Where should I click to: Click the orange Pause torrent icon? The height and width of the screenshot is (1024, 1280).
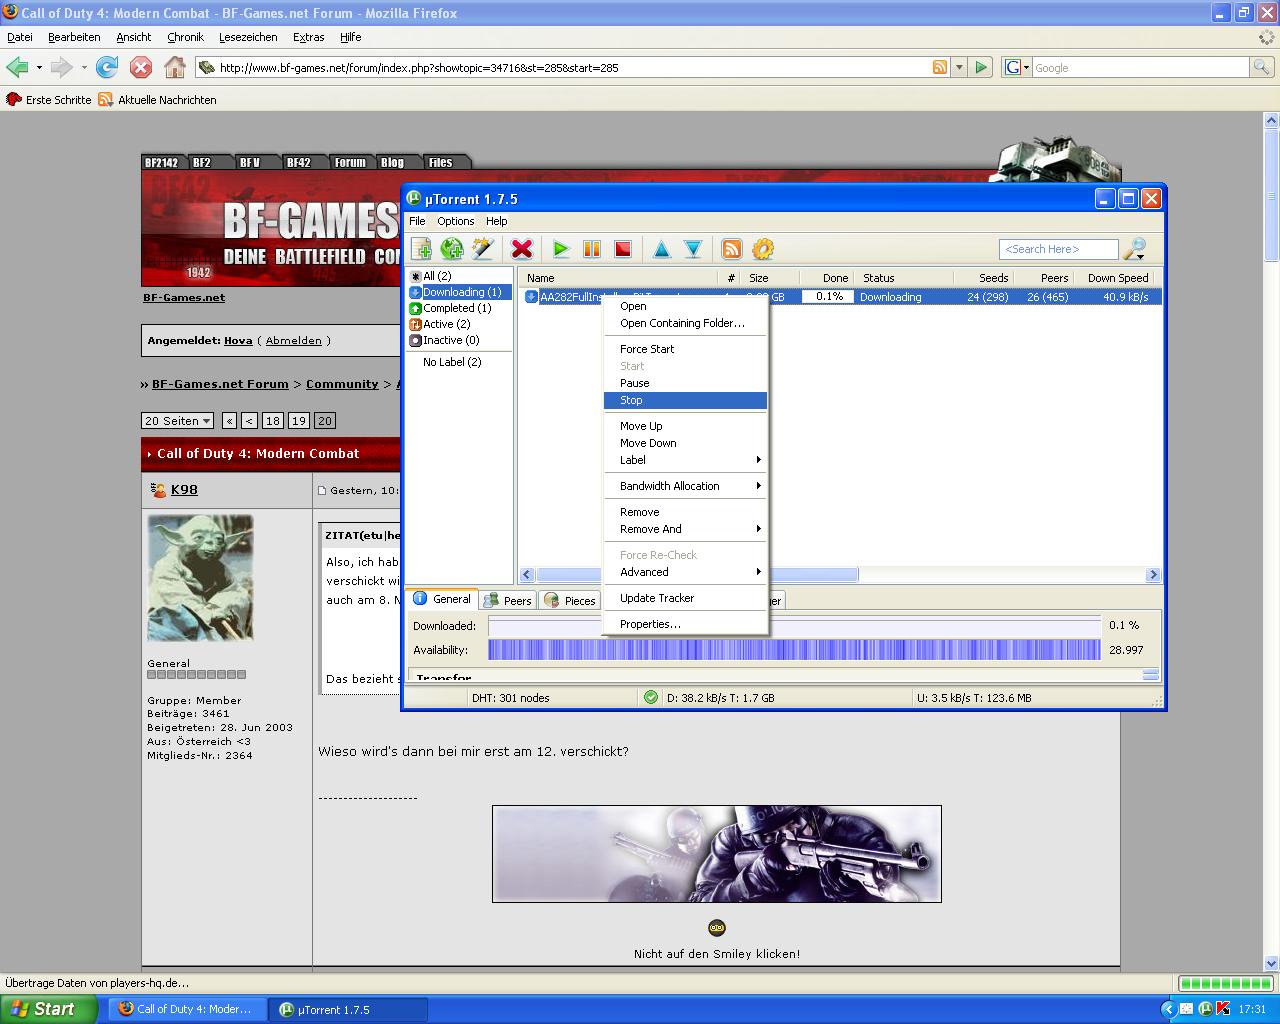click(592, 249)
